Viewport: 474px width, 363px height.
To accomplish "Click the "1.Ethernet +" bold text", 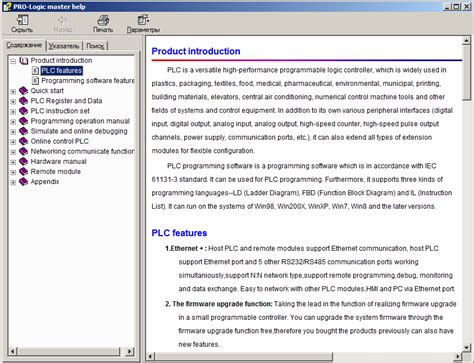I will point(186,249).
